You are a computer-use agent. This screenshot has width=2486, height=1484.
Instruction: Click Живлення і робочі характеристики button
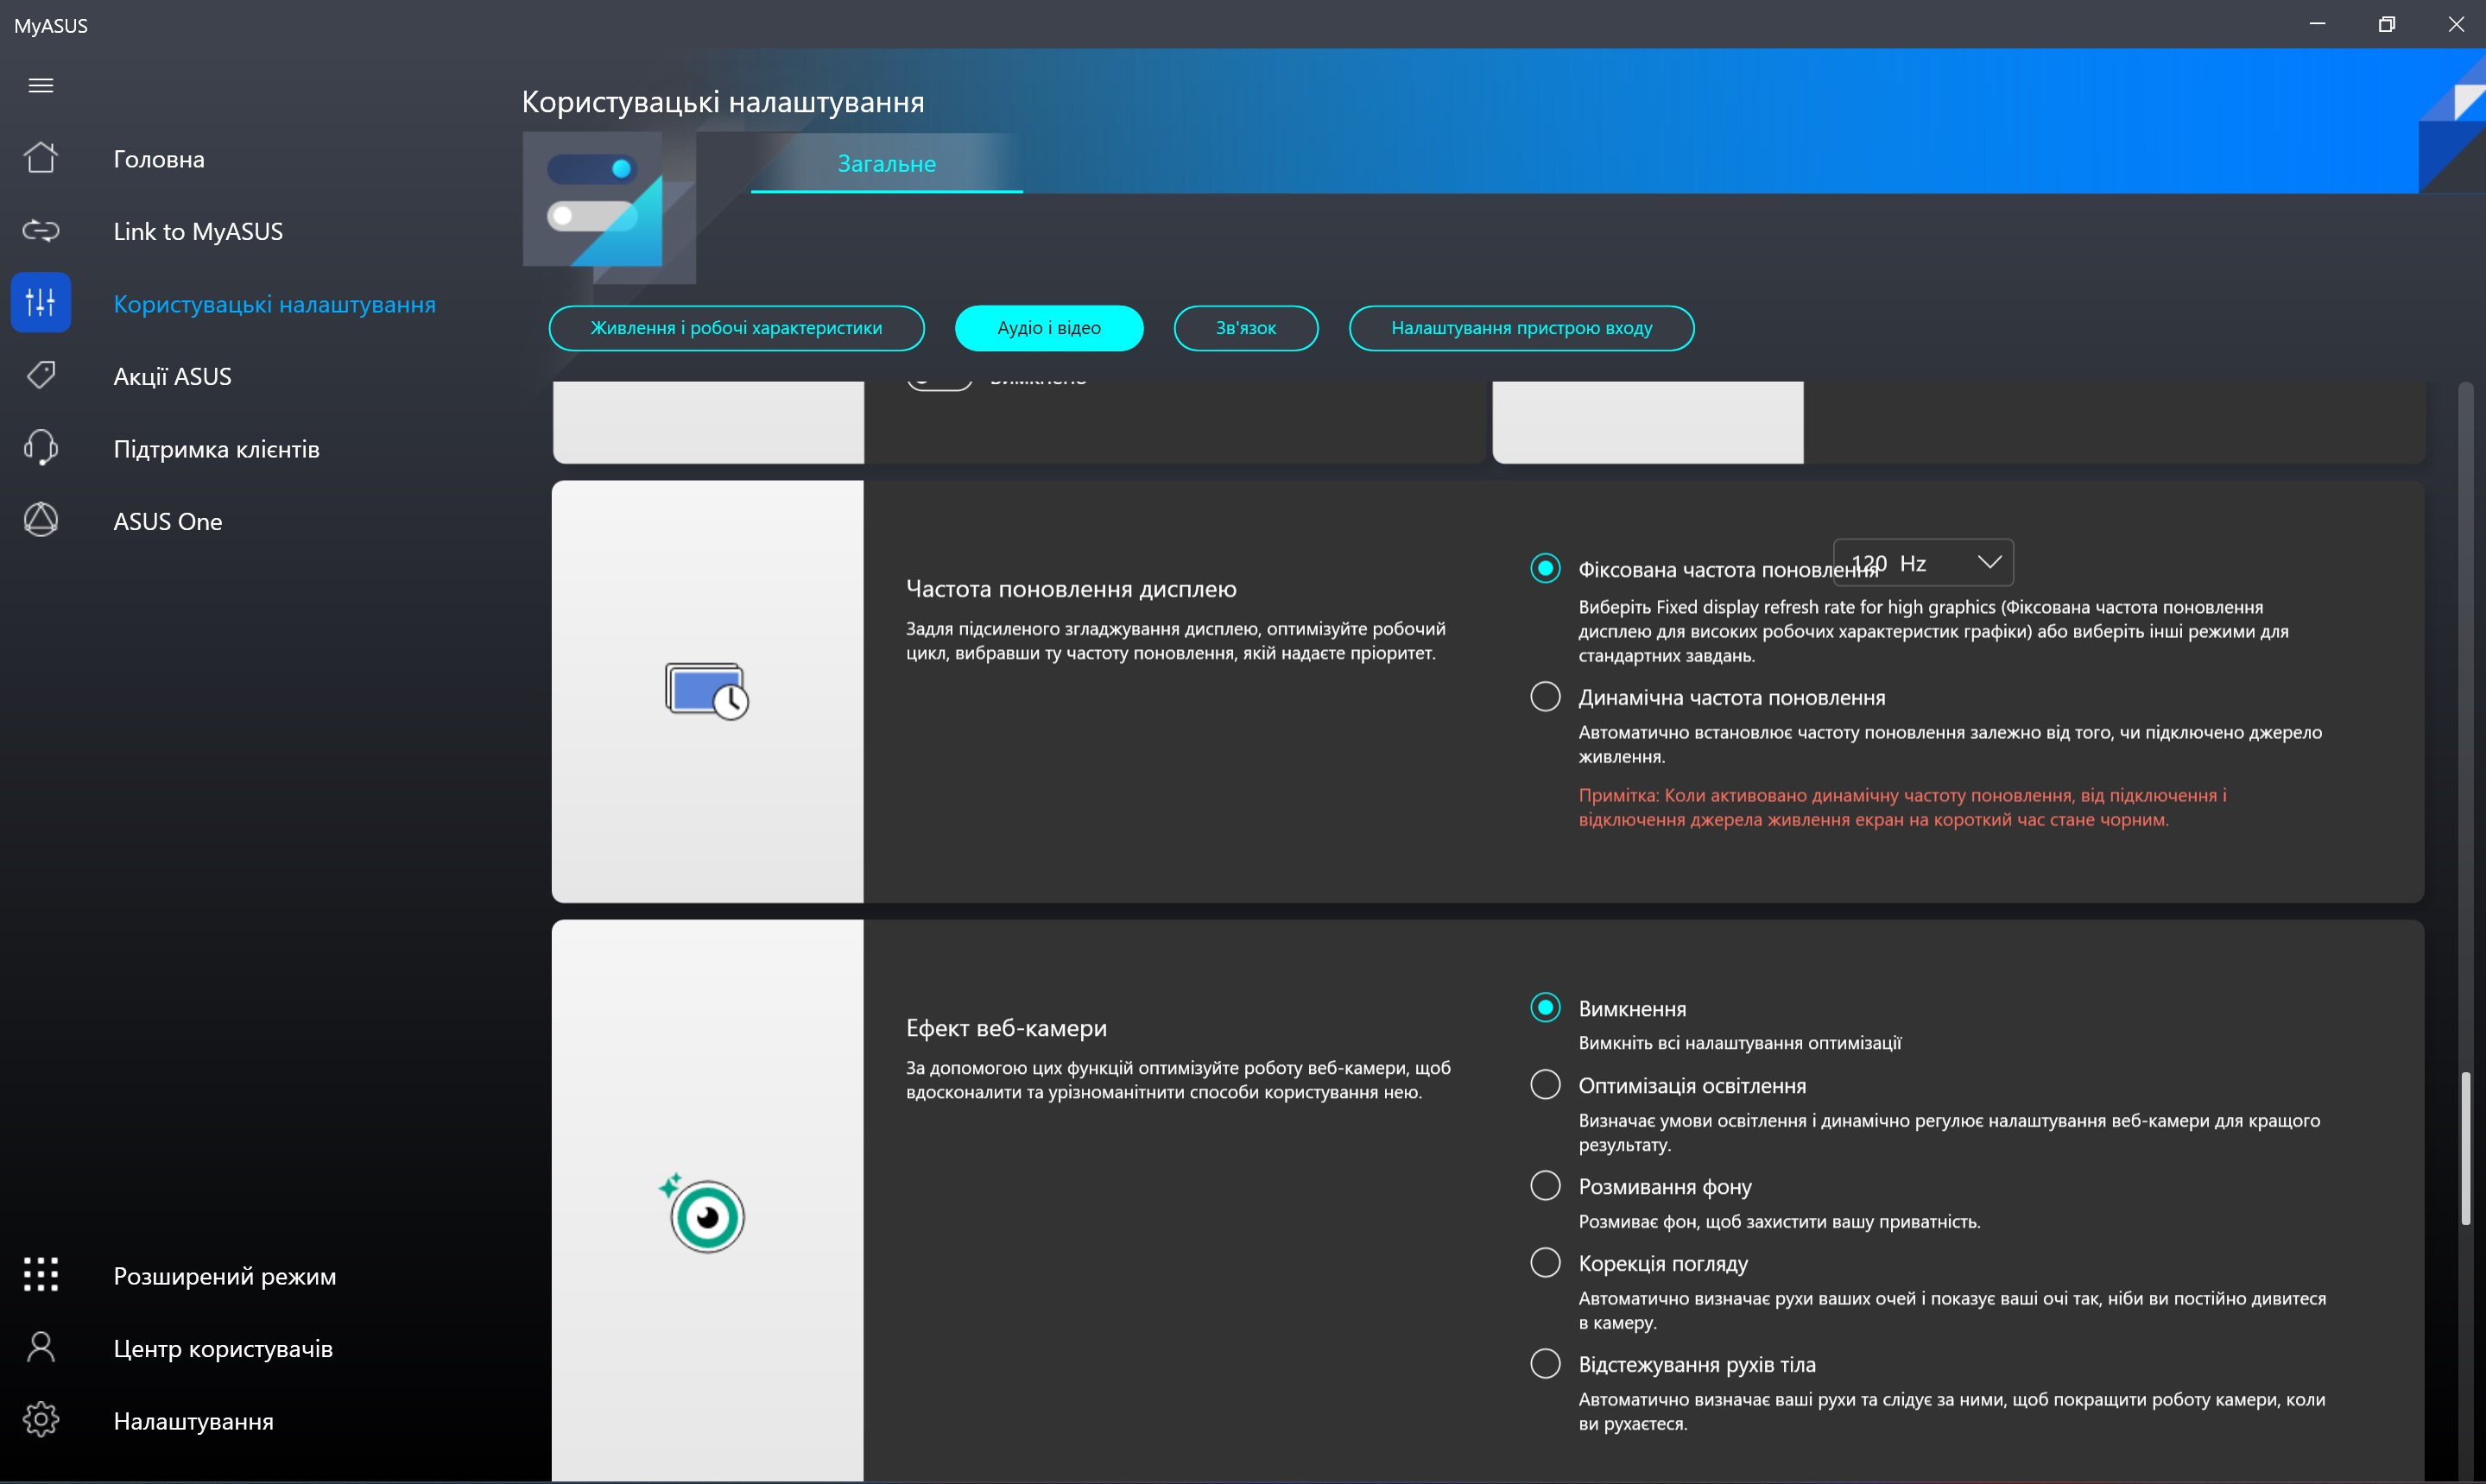click(736, 328)
